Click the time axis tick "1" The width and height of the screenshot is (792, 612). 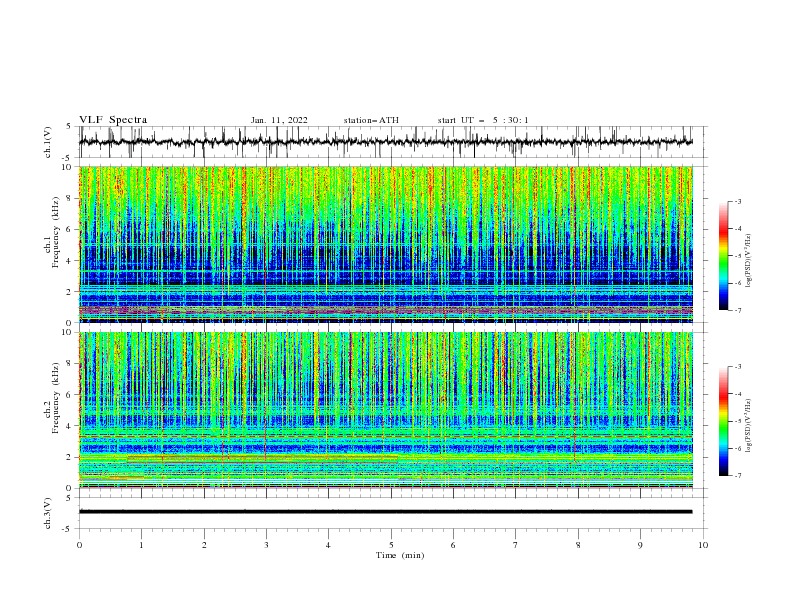coord(141,545)
